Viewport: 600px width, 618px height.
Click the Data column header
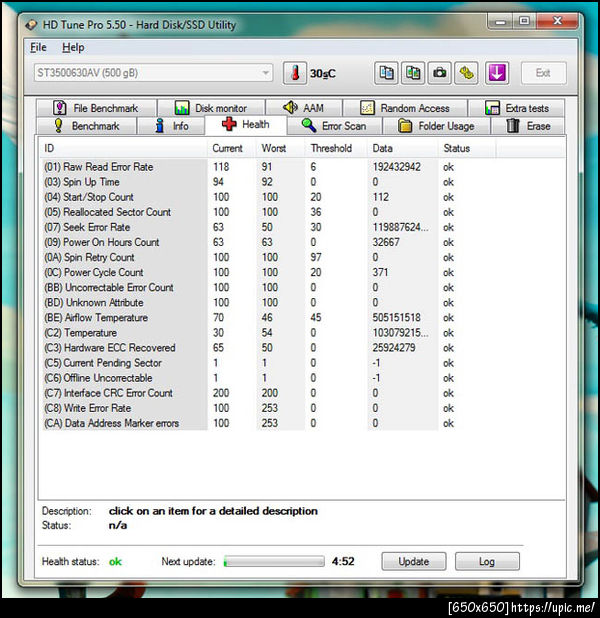[402, 148]
